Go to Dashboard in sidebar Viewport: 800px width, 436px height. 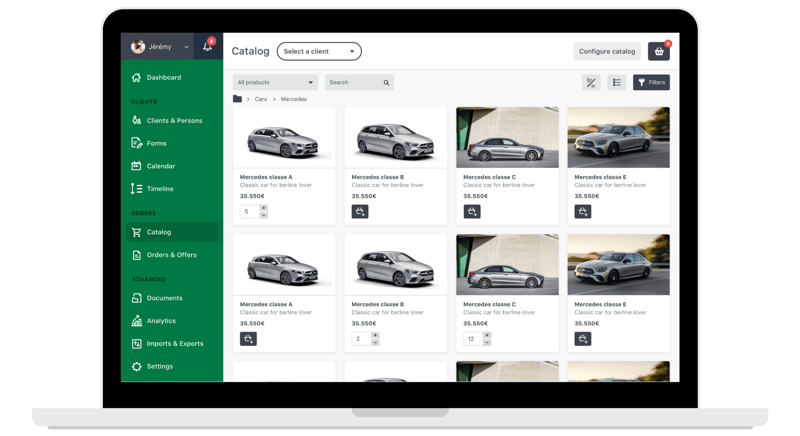coord(163,77)
